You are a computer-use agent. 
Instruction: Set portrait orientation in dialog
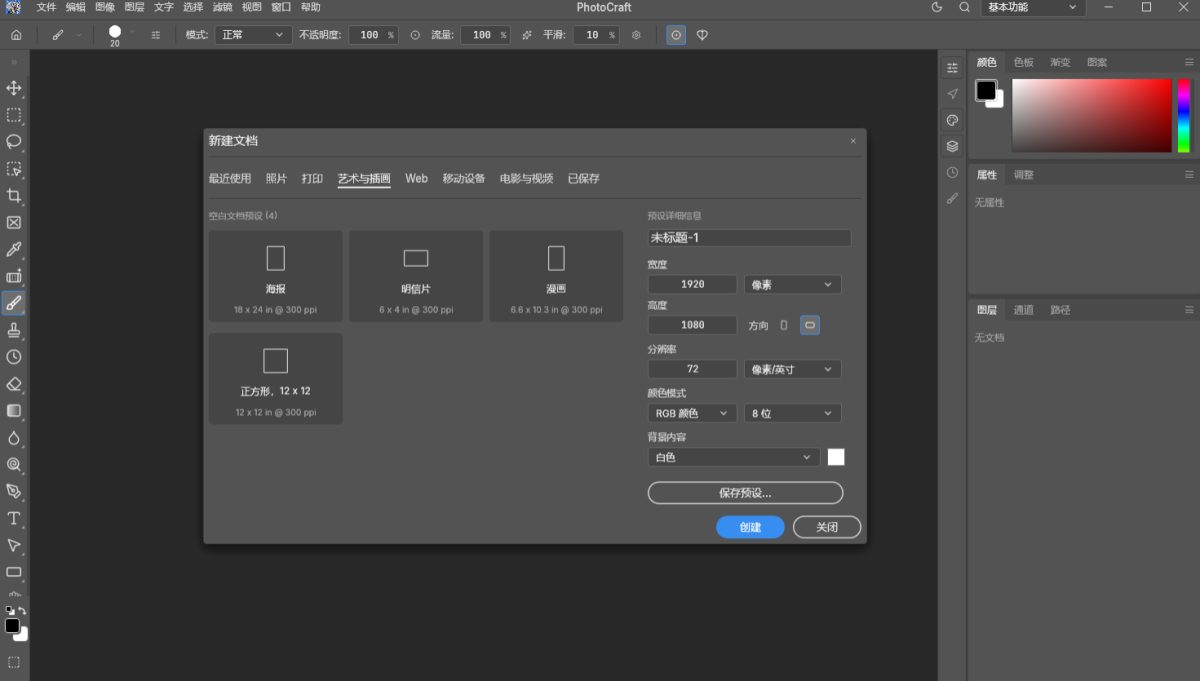[784, 325]
